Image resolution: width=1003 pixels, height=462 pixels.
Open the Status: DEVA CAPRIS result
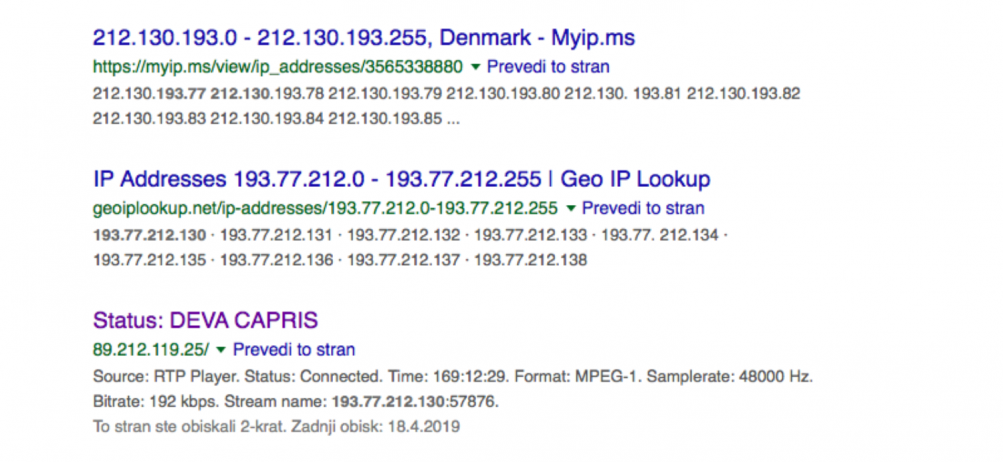(205, 320)
